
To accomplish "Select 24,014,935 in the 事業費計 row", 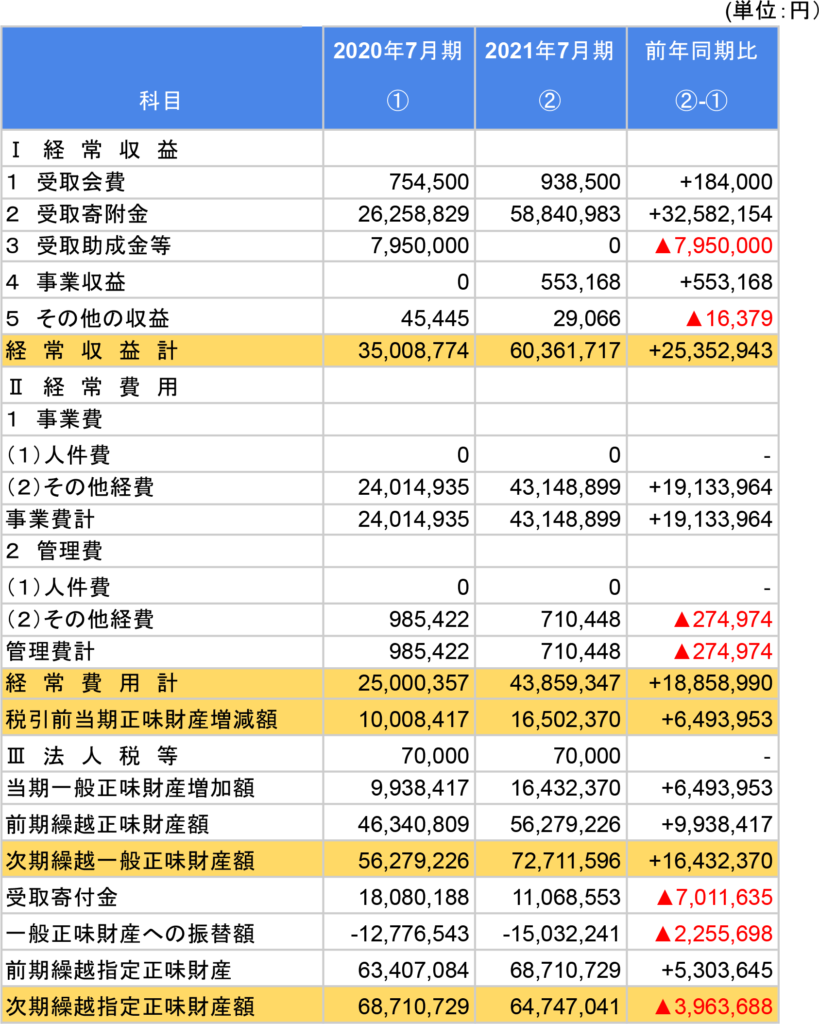I will [x=413, y=519].
